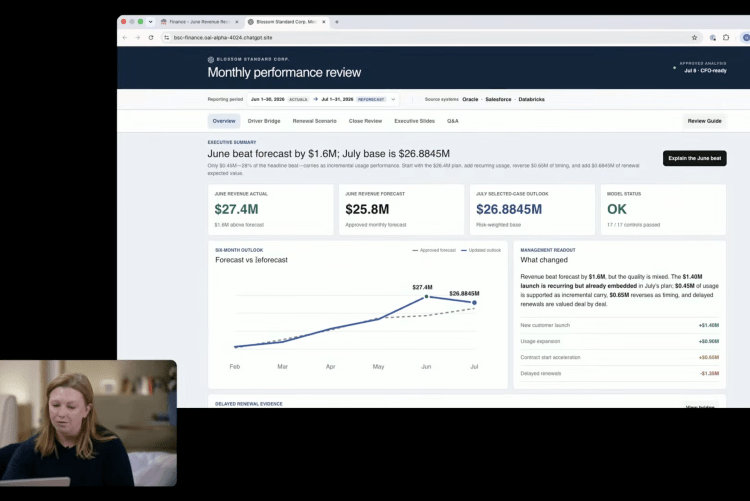Click the Delayed renewals row
Screen dimensions: 750x501
[x=619, y=374]
